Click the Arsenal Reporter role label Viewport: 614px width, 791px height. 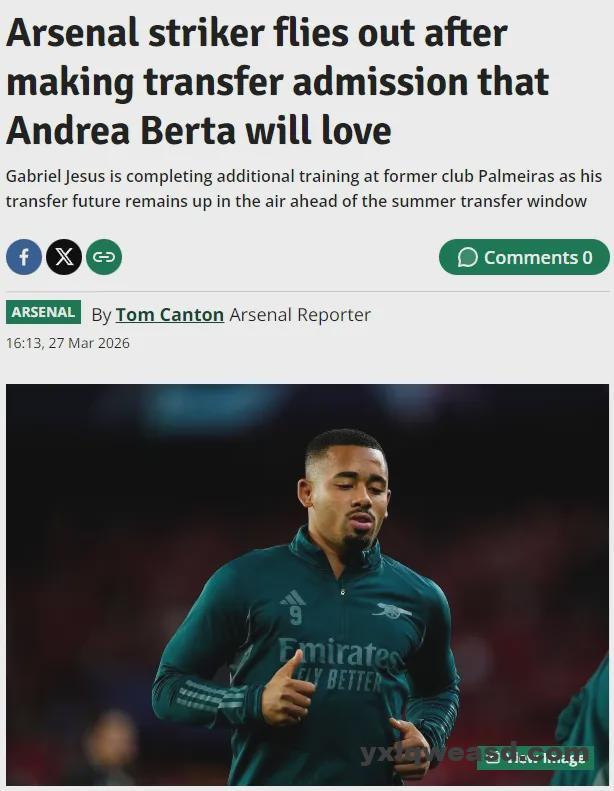coord(300,315)
